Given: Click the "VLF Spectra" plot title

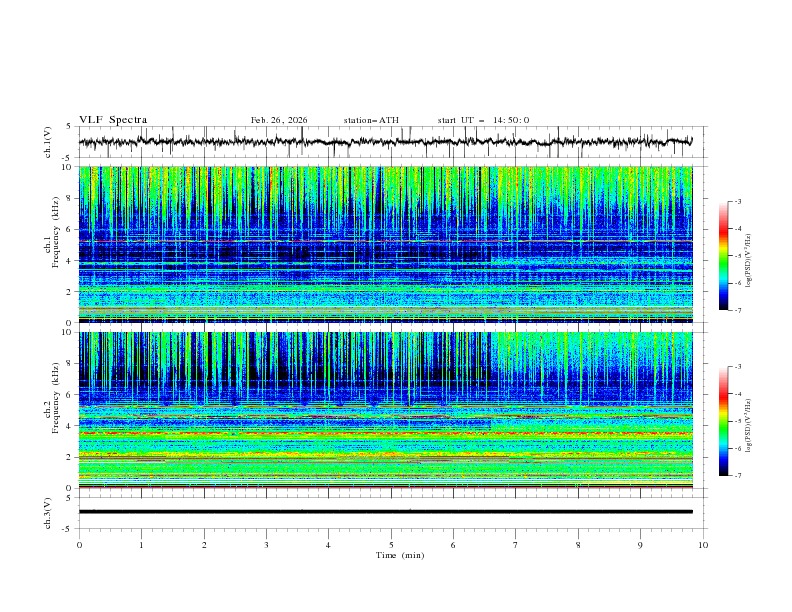Looking at the screenshot, I should [x=113, y=120].
